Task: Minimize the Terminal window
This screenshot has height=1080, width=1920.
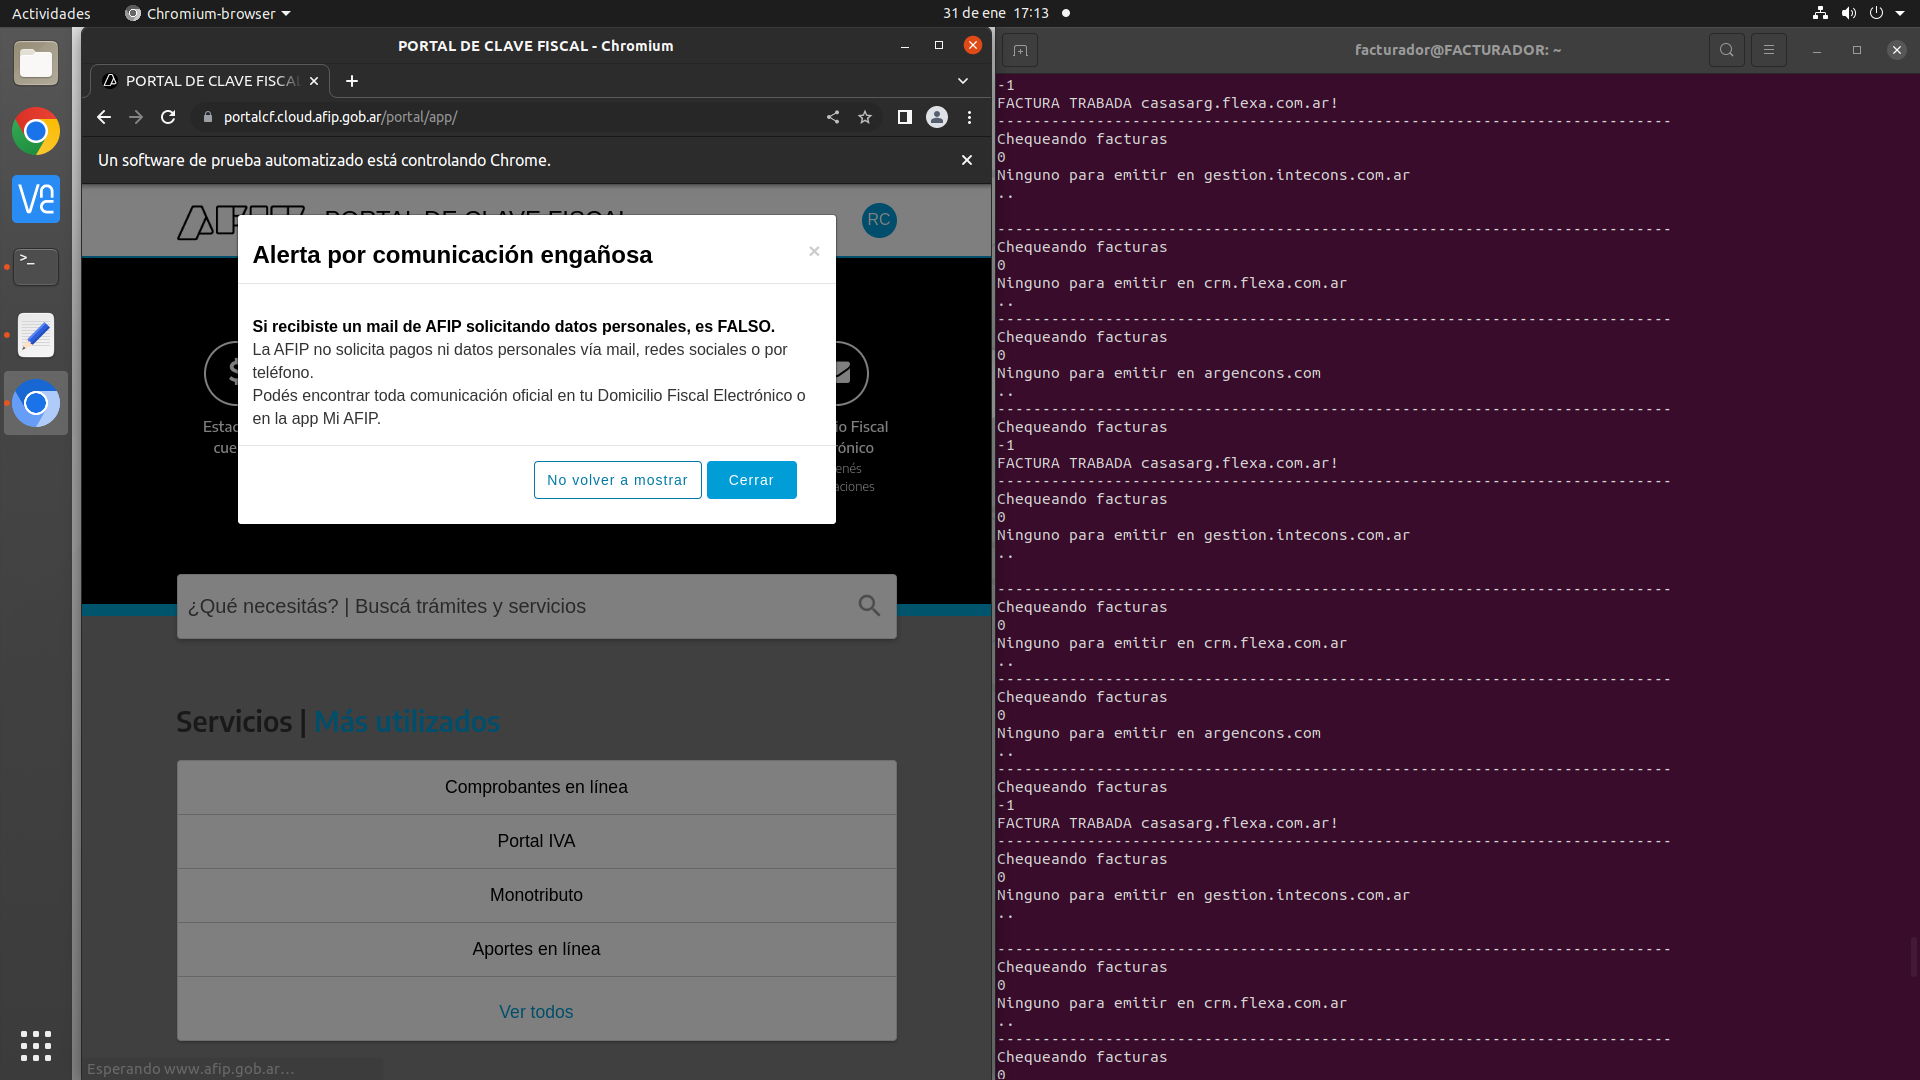Action: pyautogui.click(x=1817, y=50)
